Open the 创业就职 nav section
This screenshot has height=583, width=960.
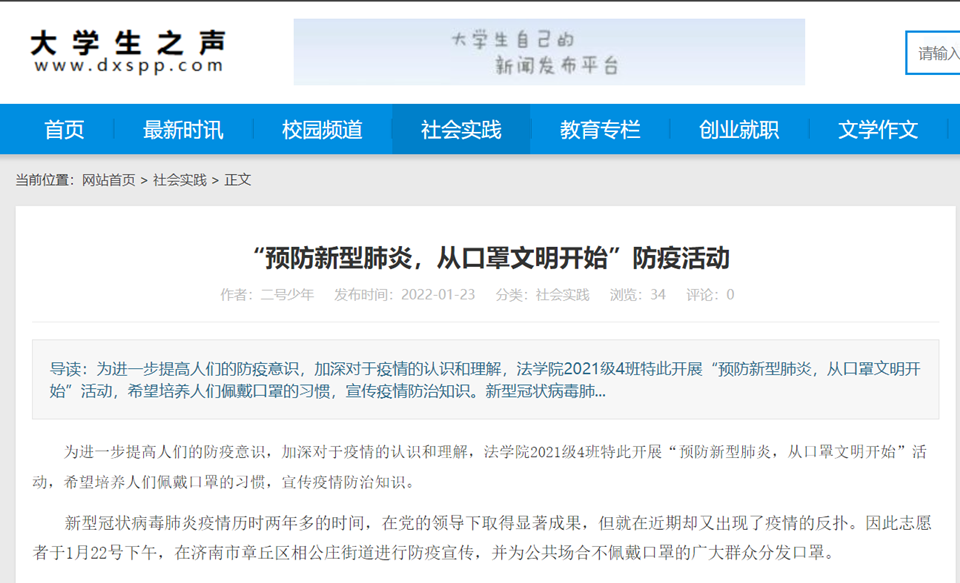pos(739,130)
